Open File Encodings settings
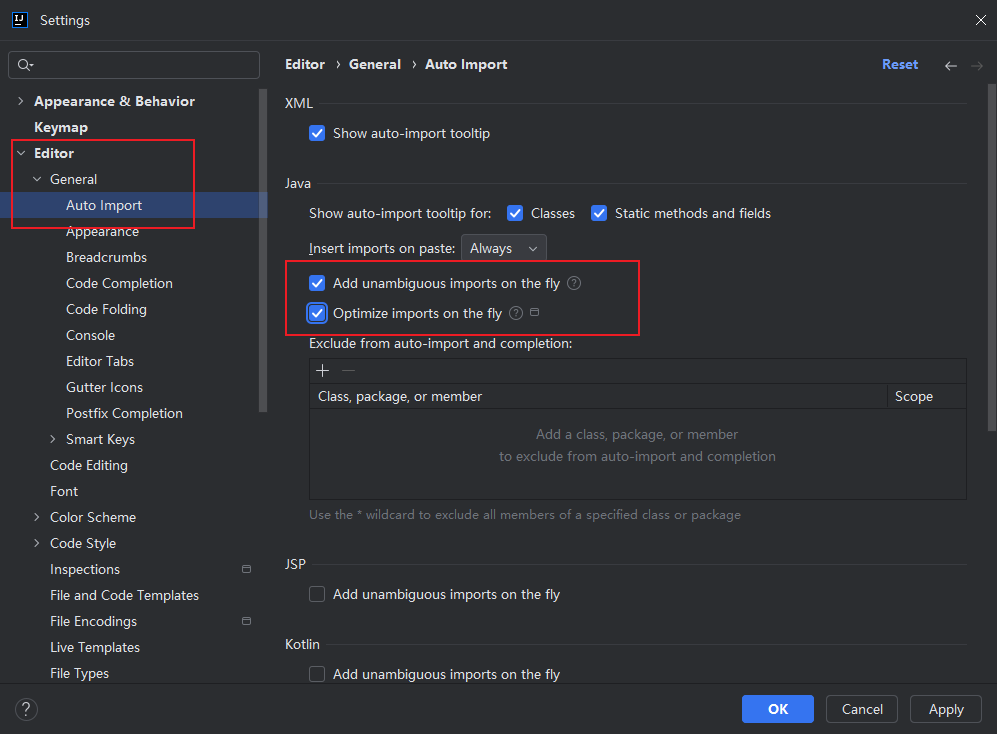This screenshot has height=734, width=997. (x=93, y=621)
